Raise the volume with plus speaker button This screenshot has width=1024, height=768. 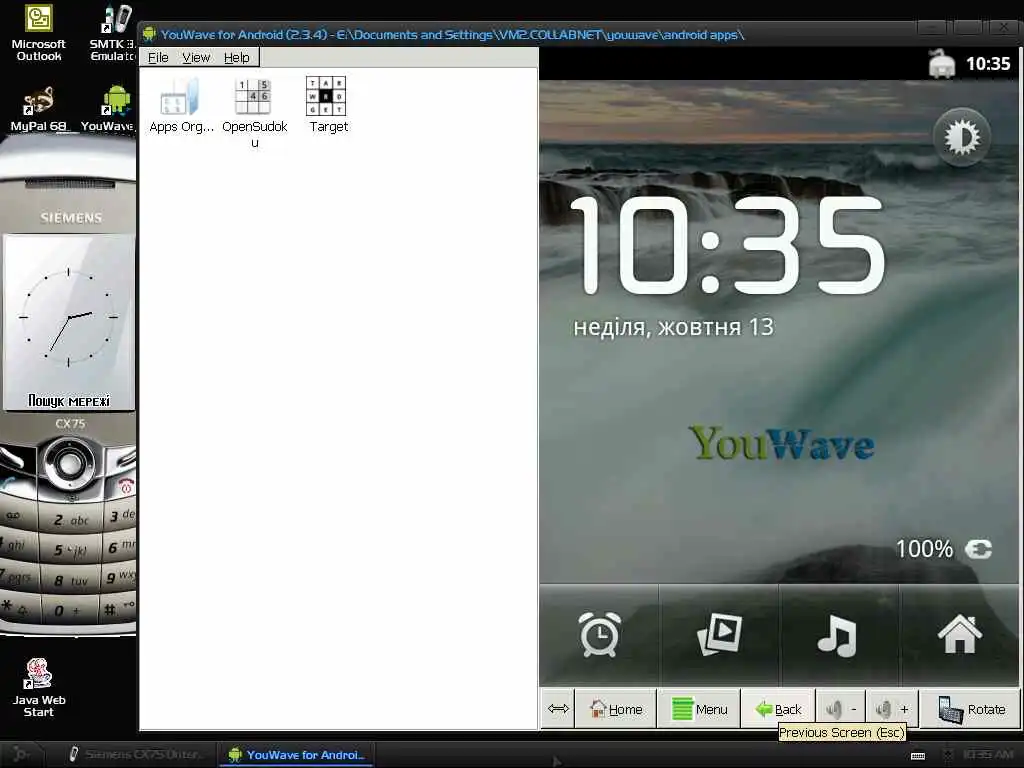click(892, 709)
